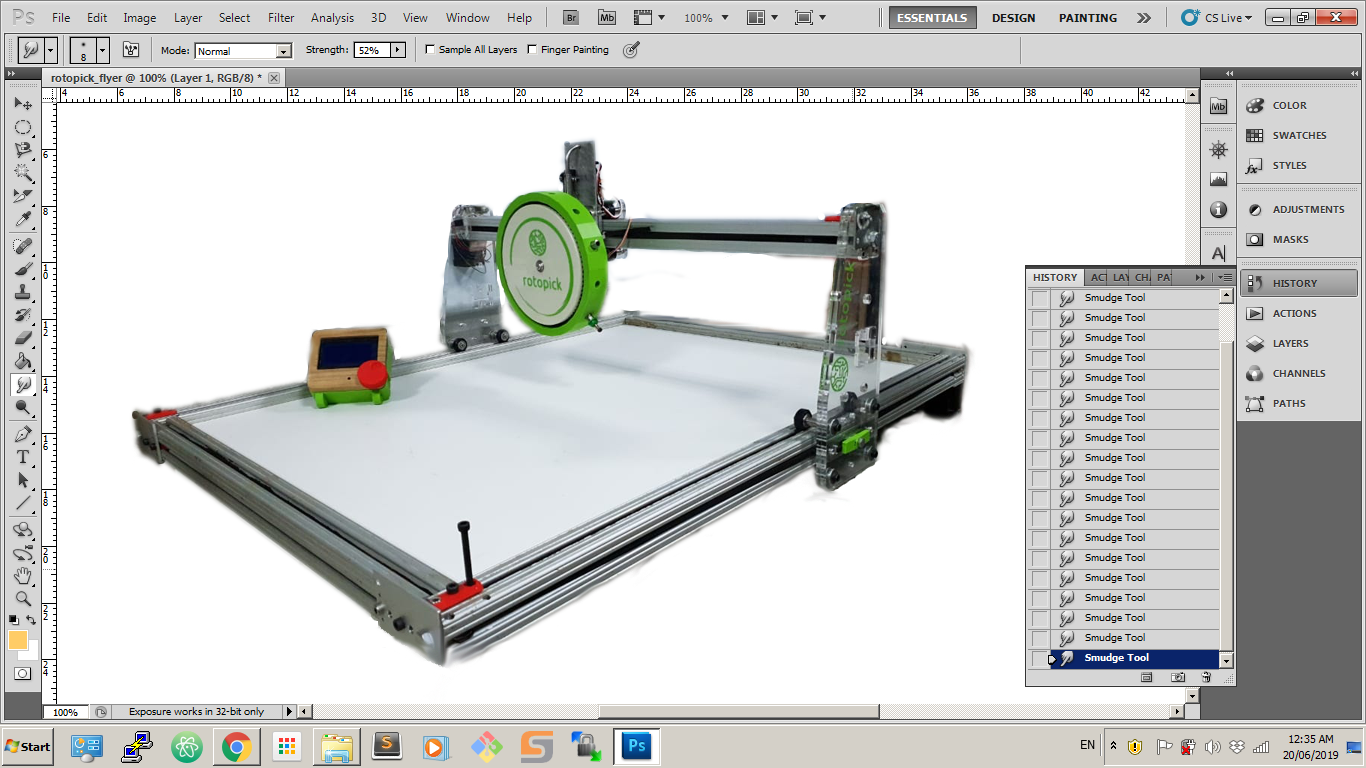Toggle history brush source on last Smudge Tool state

coord(1041,658)
